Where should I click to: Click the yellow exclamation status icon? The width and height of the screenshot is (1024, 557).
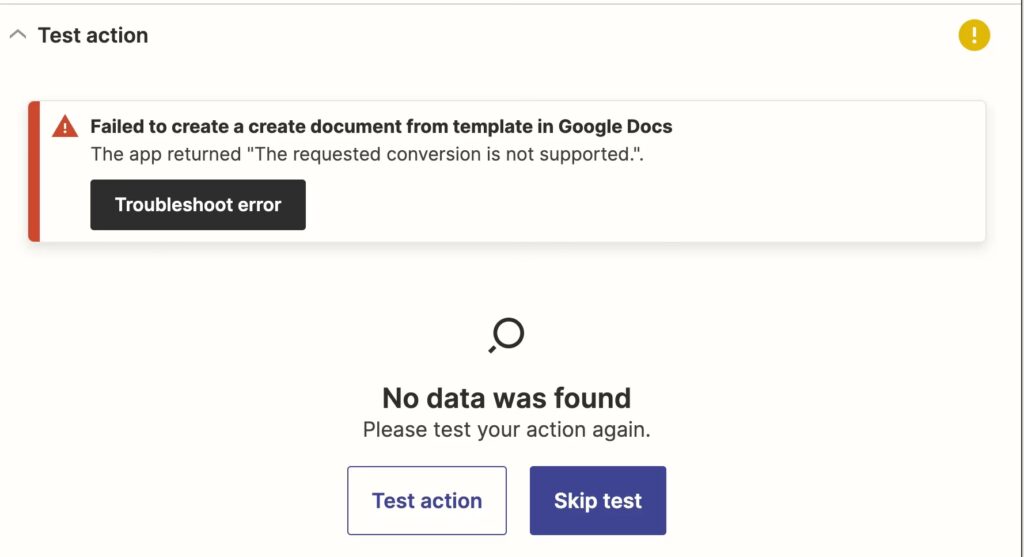(973, 36)
